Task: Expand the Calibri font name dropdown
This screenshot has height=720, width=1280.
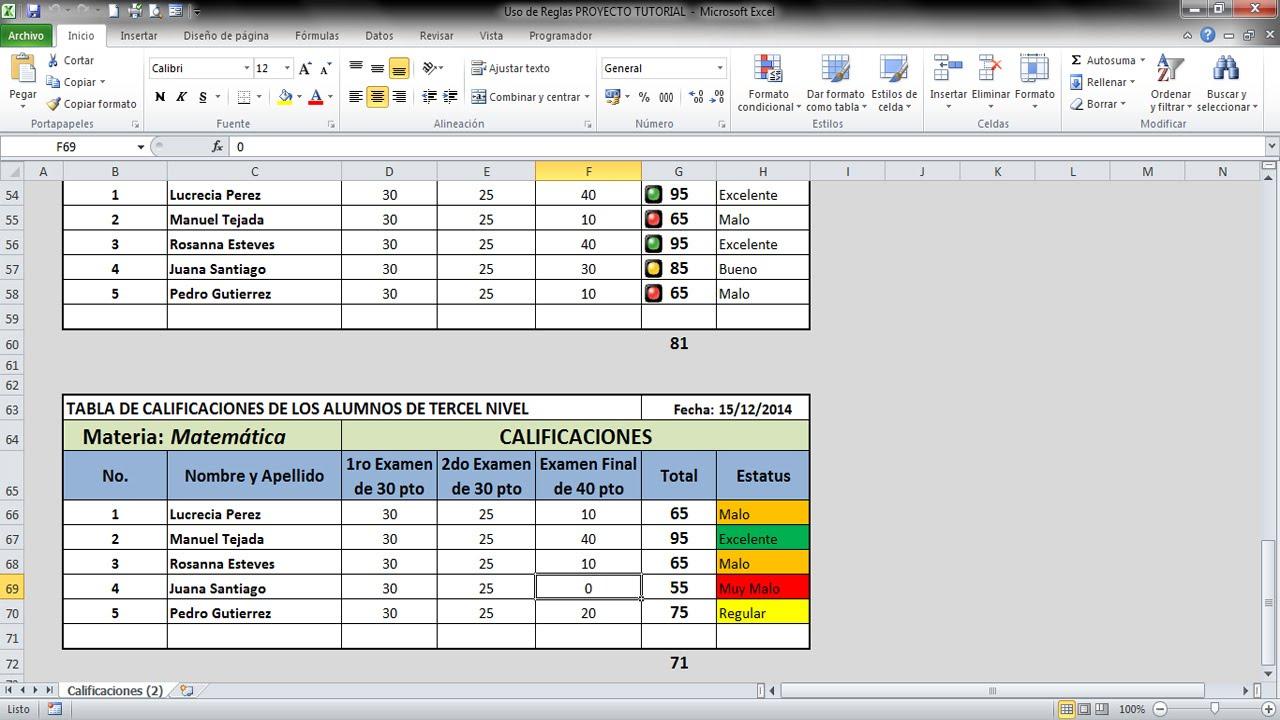Action: click(246, 69)
